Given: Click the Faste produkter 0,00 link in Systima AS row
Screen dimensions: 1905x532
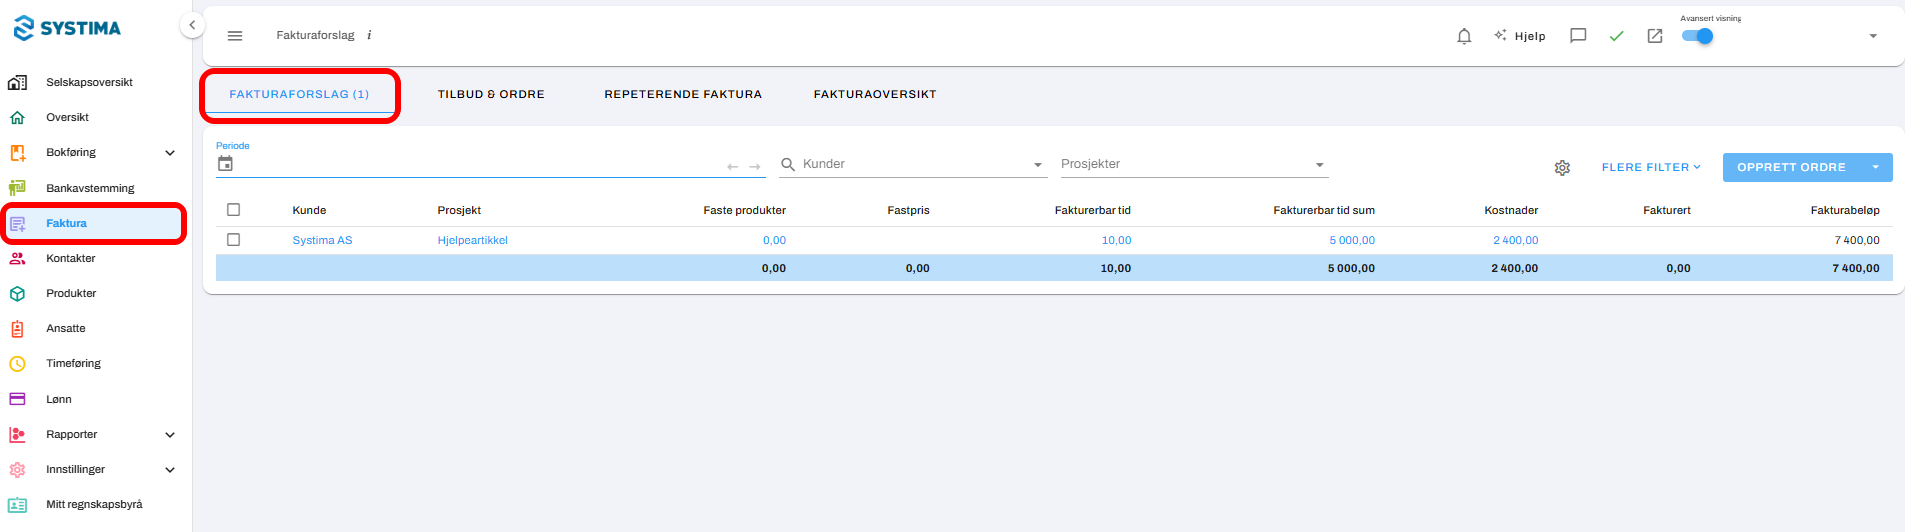Looking at the screenshot, I should pos(774,240).
